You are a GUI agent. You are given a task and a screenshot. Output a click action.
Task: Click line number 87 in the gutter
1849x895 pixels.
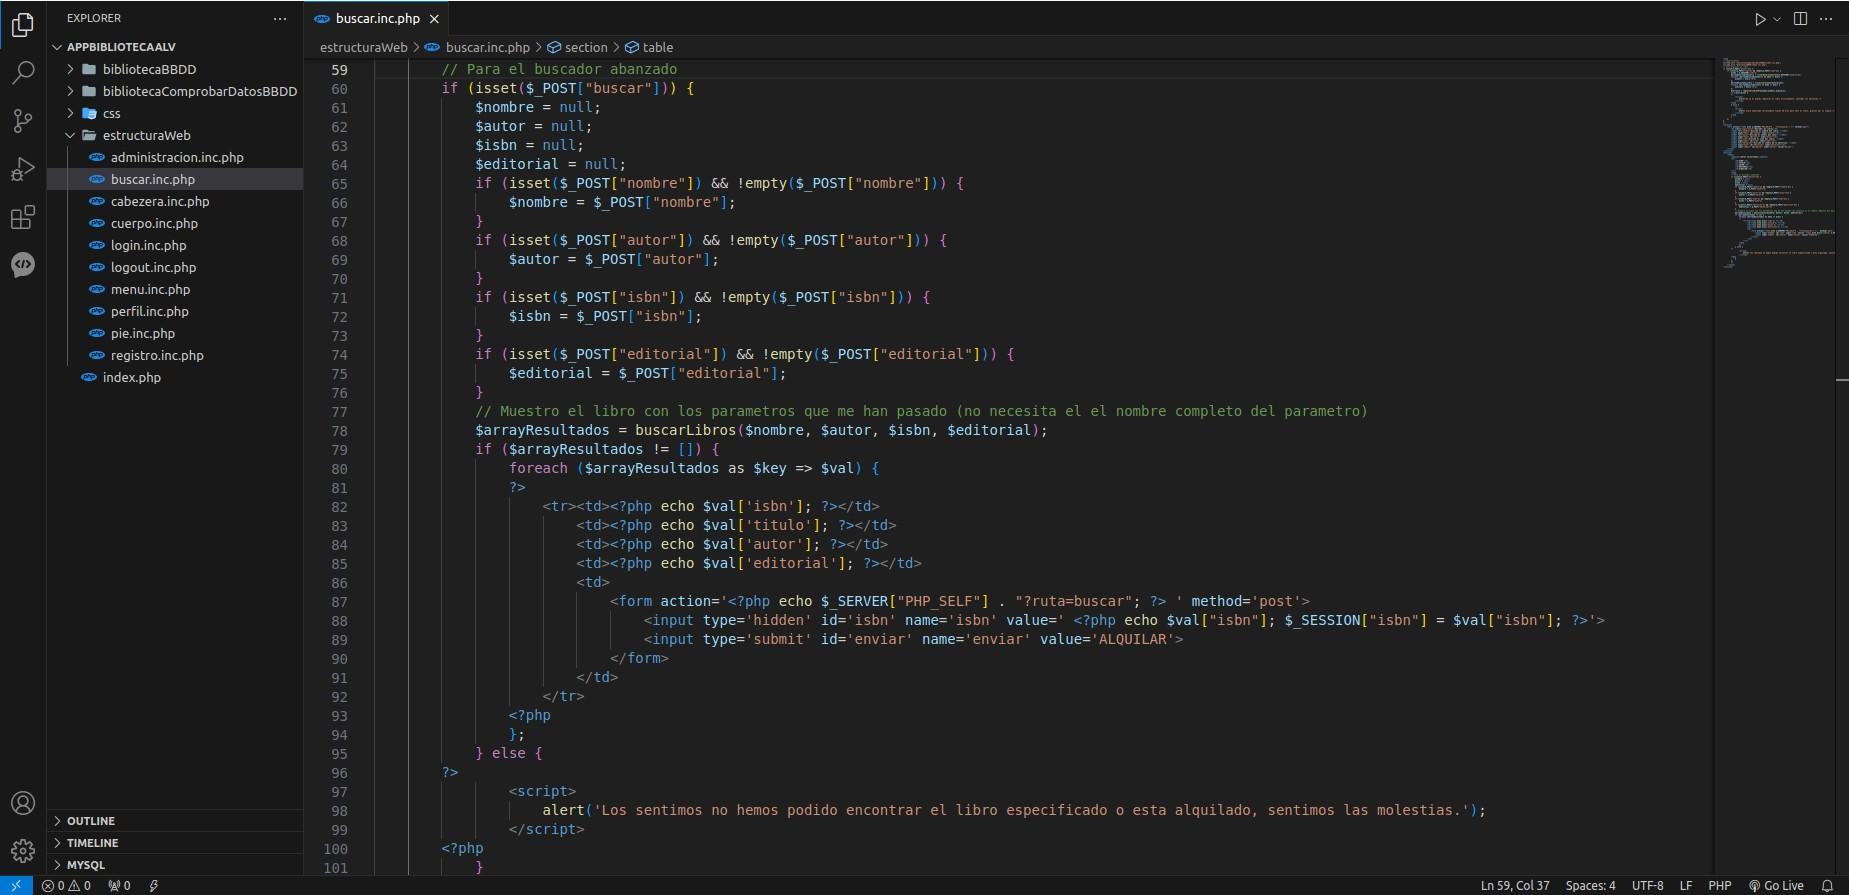339,602
